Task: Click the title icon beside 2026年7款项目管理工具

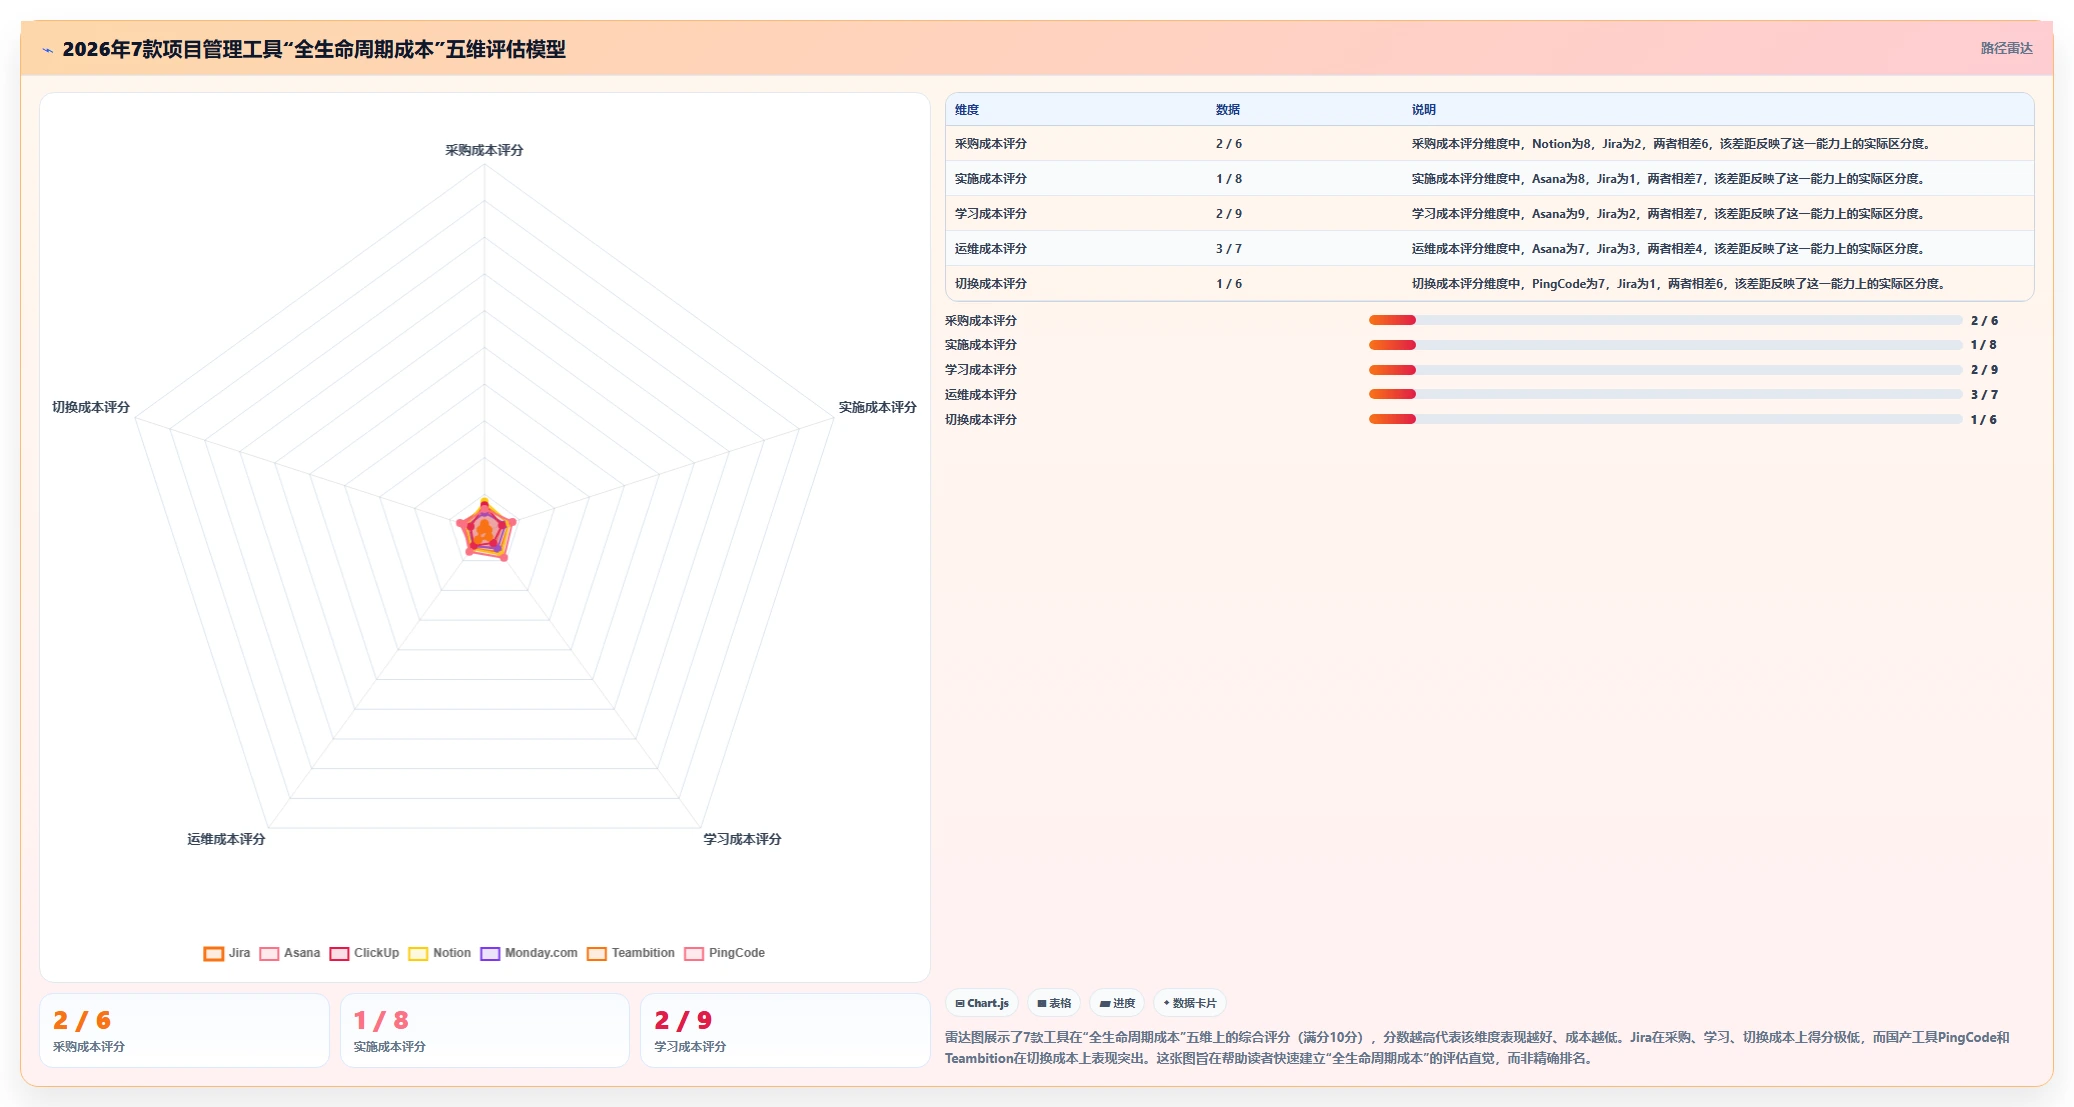Action: tap(47, 50)
